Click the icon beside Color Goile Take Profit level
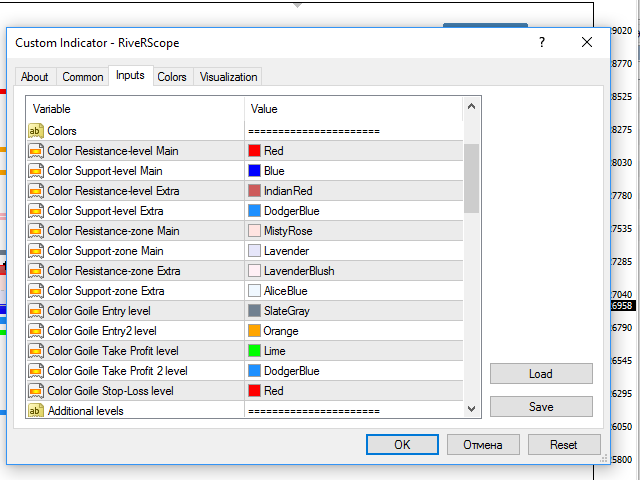The image size is (640, 480). coord(35,351)
